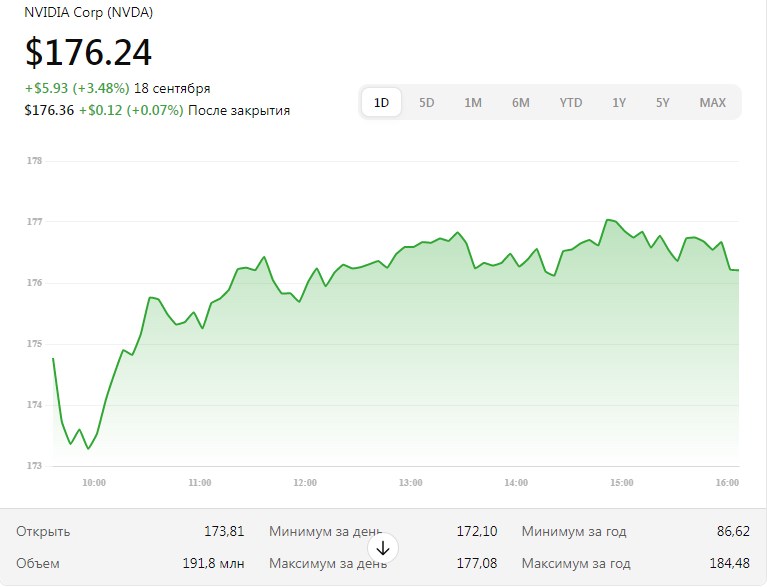Select the 1D time range tab
Screen dimensions: 767x587
[x=382, y=103]
